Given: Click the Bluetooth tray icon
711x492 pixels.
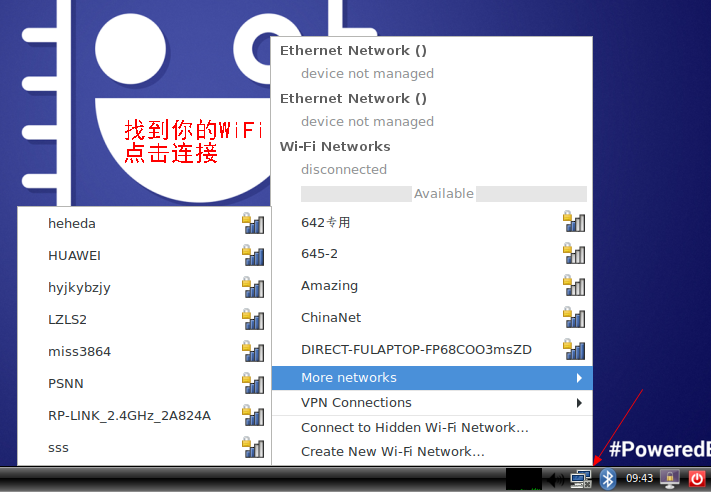Looking at the screenshot, I should click(x=607, y=479).
